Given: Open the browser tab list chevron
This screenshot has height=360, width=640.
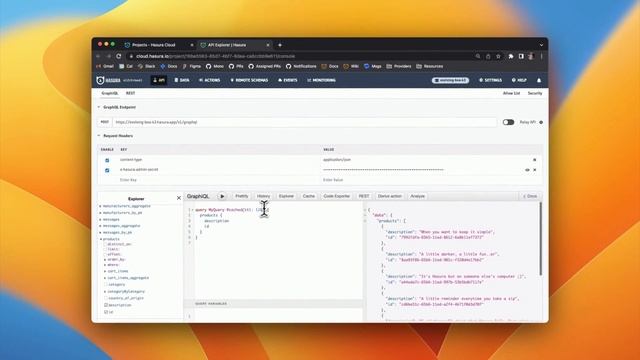Looking at the screenshot, I should click(x=541, y=45).
